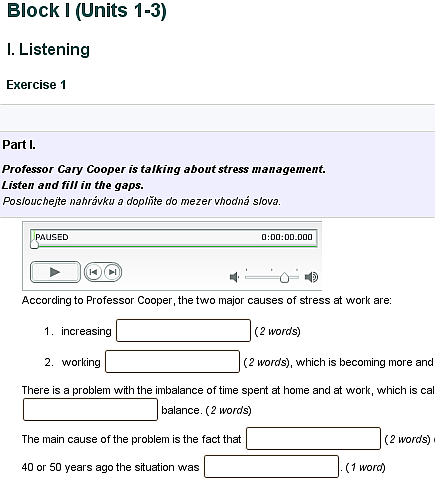
Task: Click the volume slider handle
Action: 284,277
